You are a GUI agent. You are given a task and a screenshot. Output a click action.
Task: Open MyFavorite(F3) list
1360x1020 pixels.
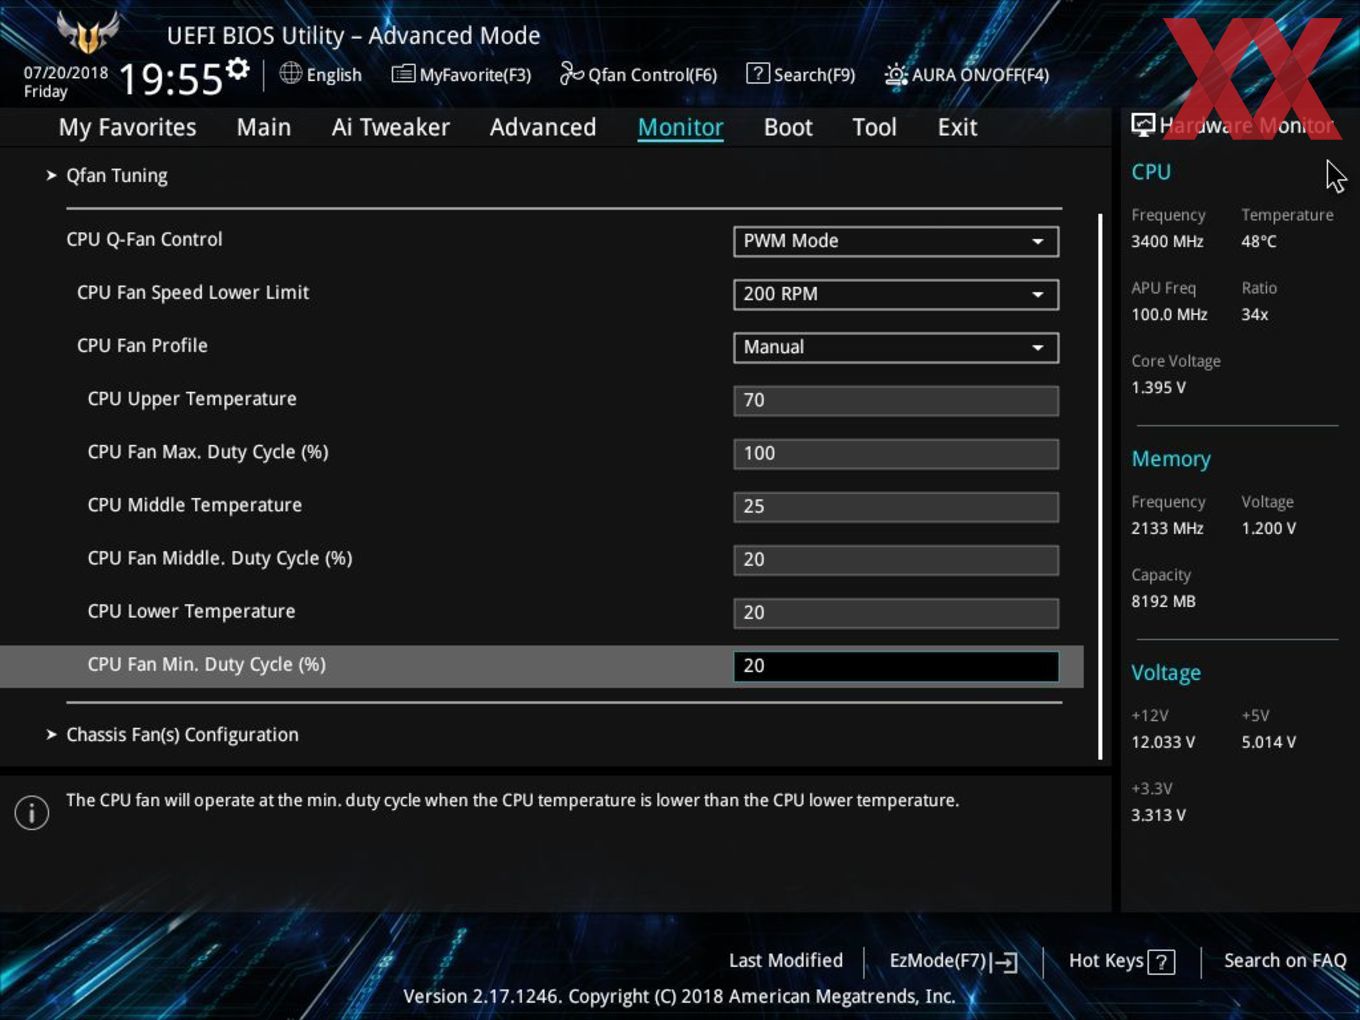(461, 74)
